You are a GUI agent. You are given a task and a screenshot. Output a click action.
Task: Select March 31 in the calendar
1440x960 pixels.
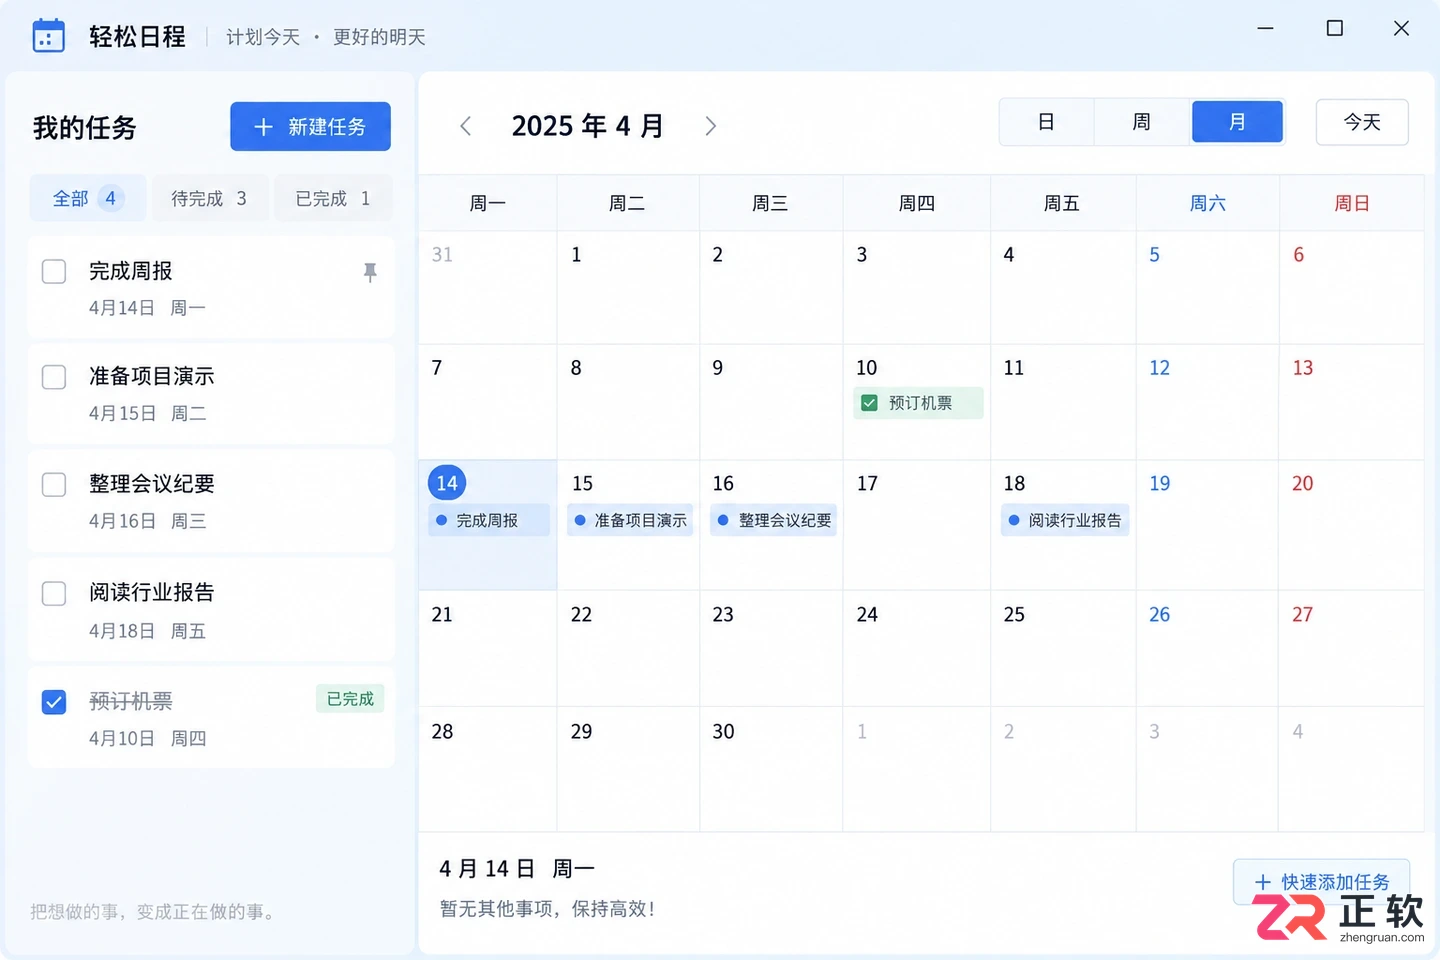[488, 288]
